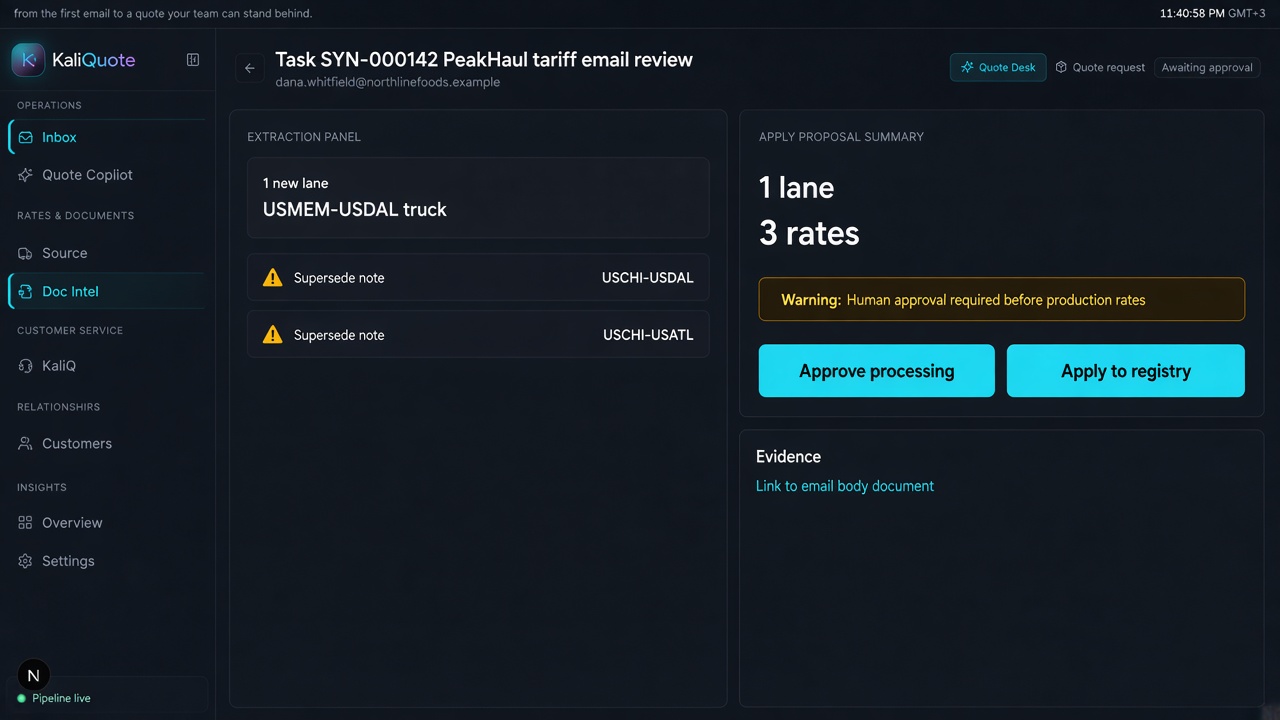Viewport: 1280px width, 720px height.
Task: Click the Customers person icon
Action: [x=26, y=443]
